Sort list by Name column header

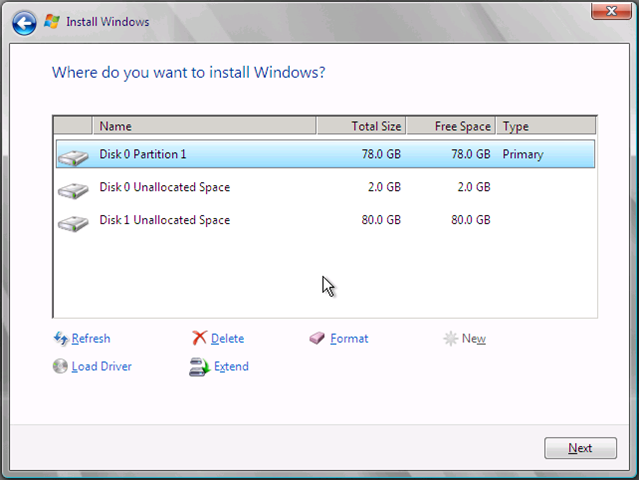click(205, 126)
